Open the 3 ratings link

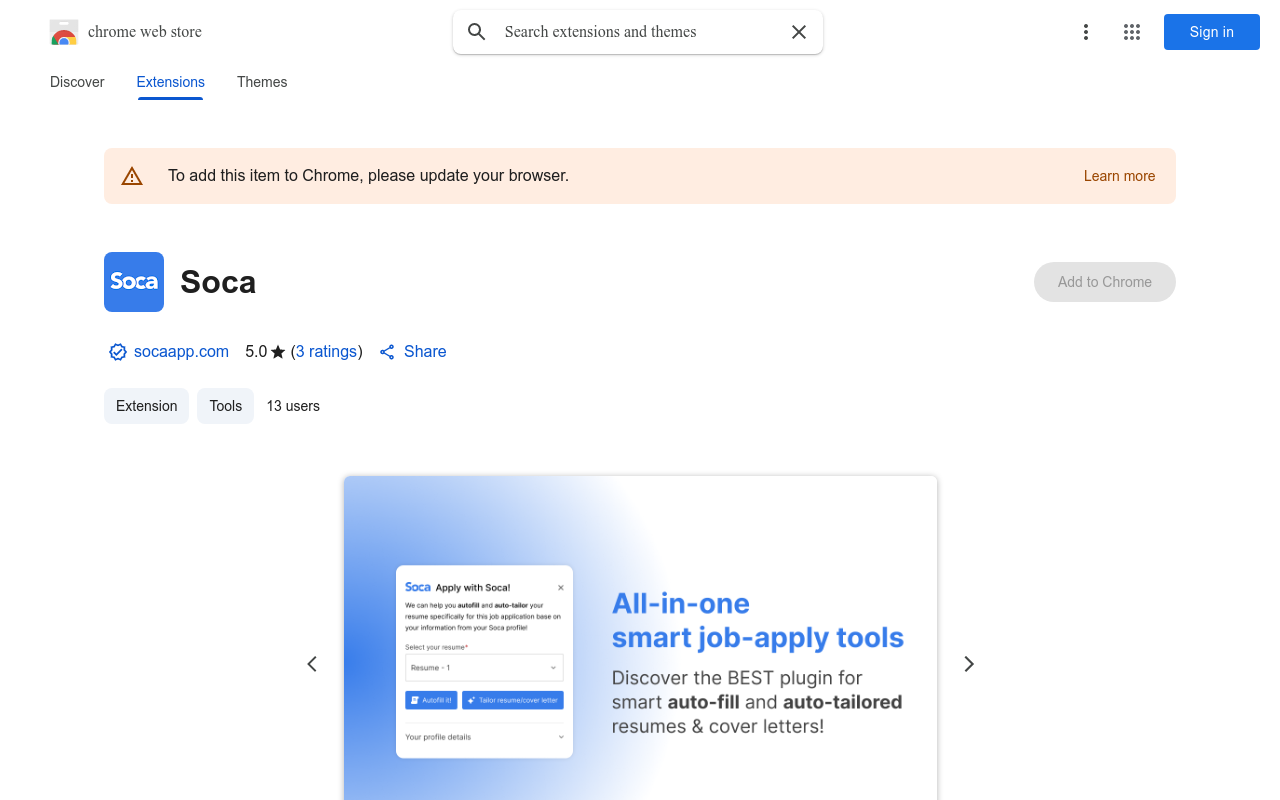point(327,352)
